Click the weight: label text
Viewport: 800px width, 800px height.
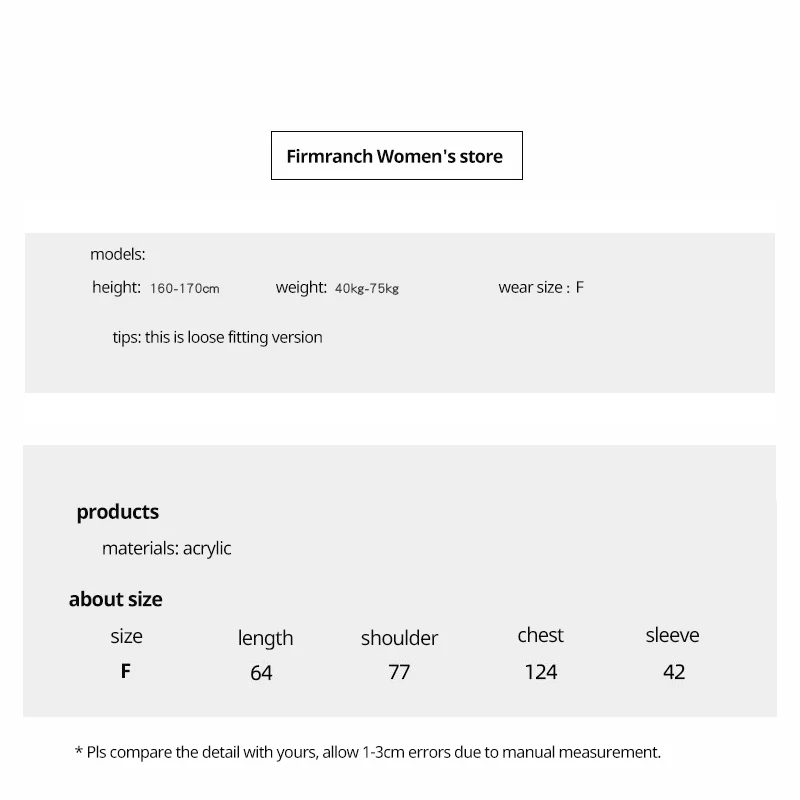click(x=301, y=288)
